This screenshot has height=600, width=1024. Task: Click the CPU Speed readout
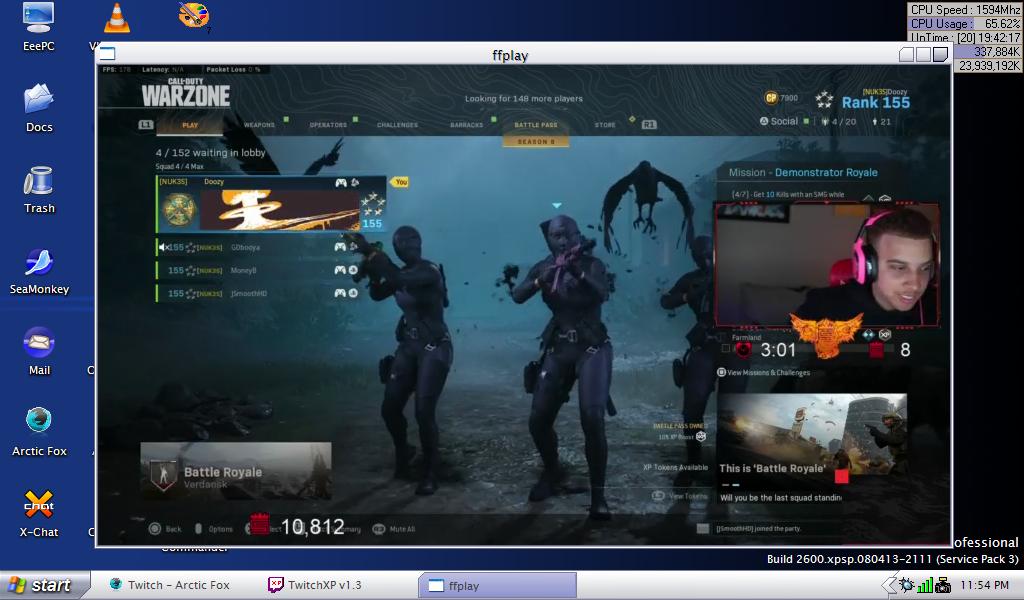(x=965, y=10)
